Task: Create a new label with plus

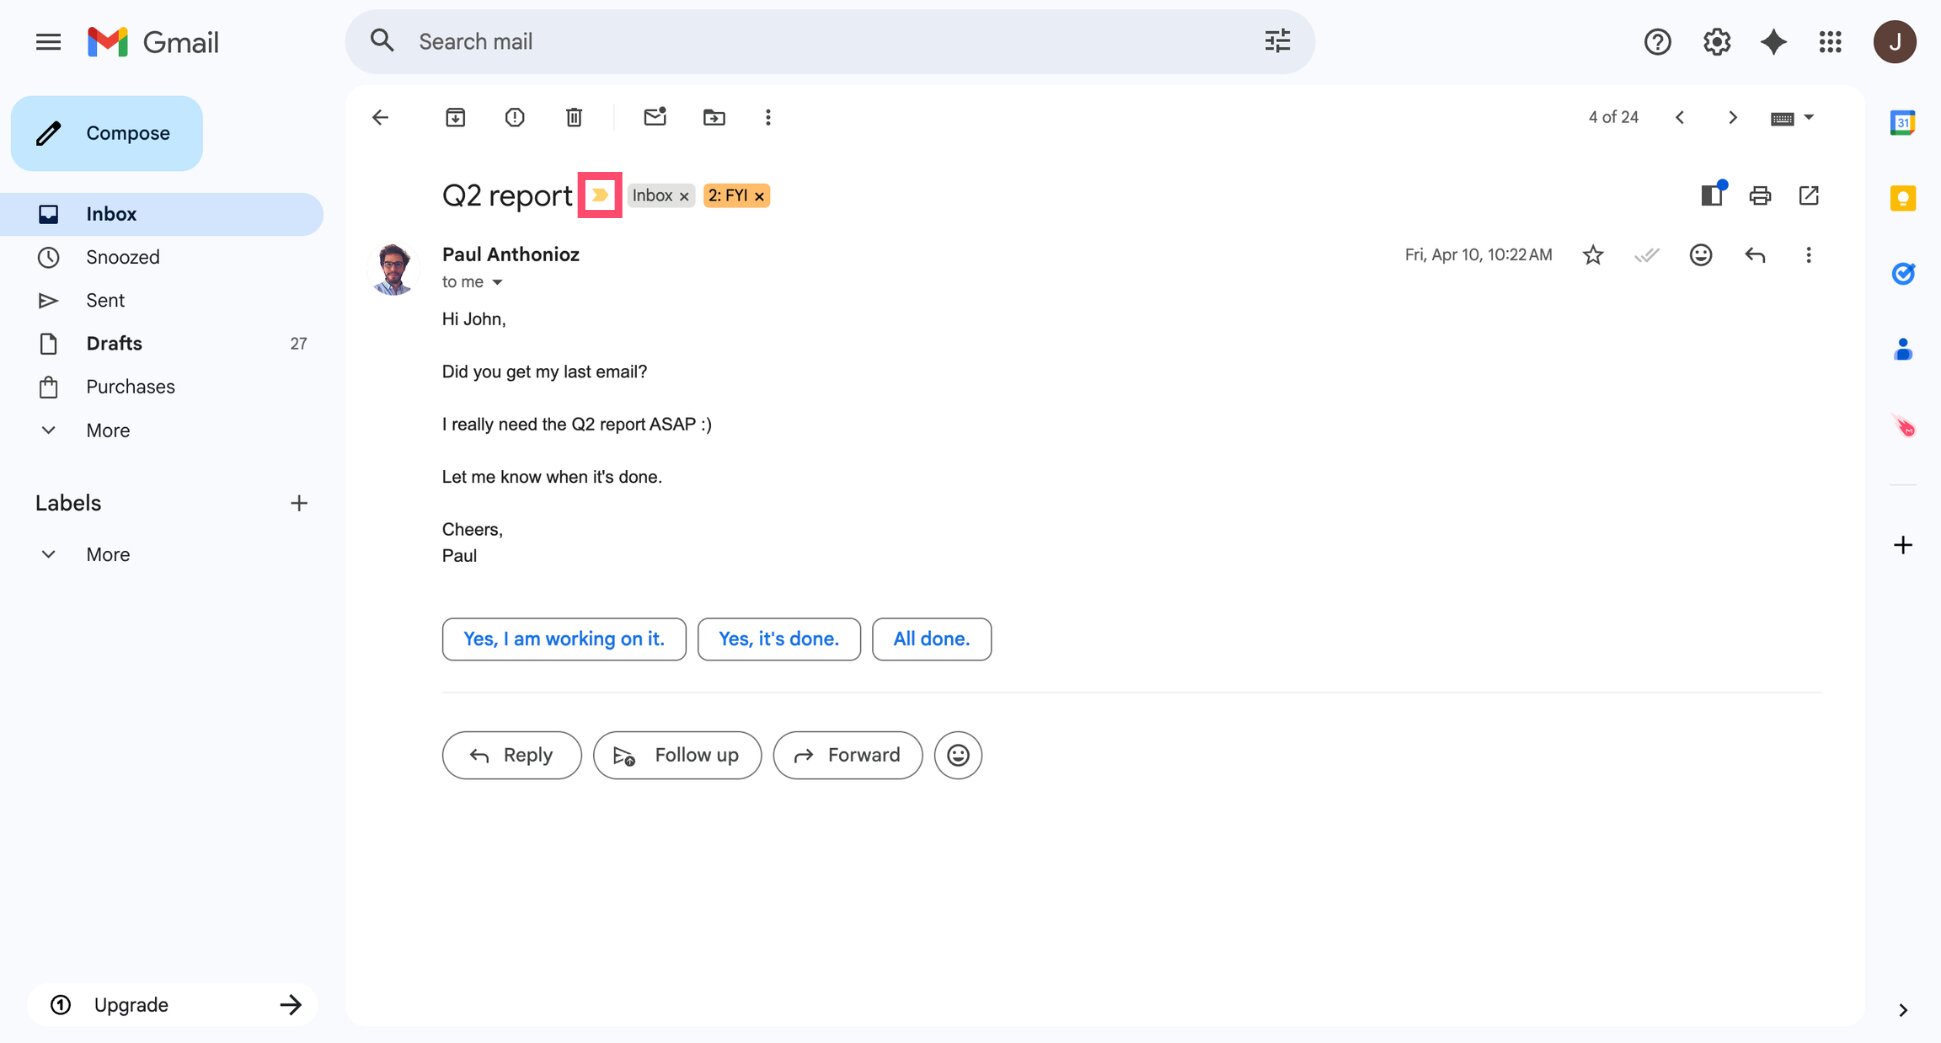Action: (299, 503)
